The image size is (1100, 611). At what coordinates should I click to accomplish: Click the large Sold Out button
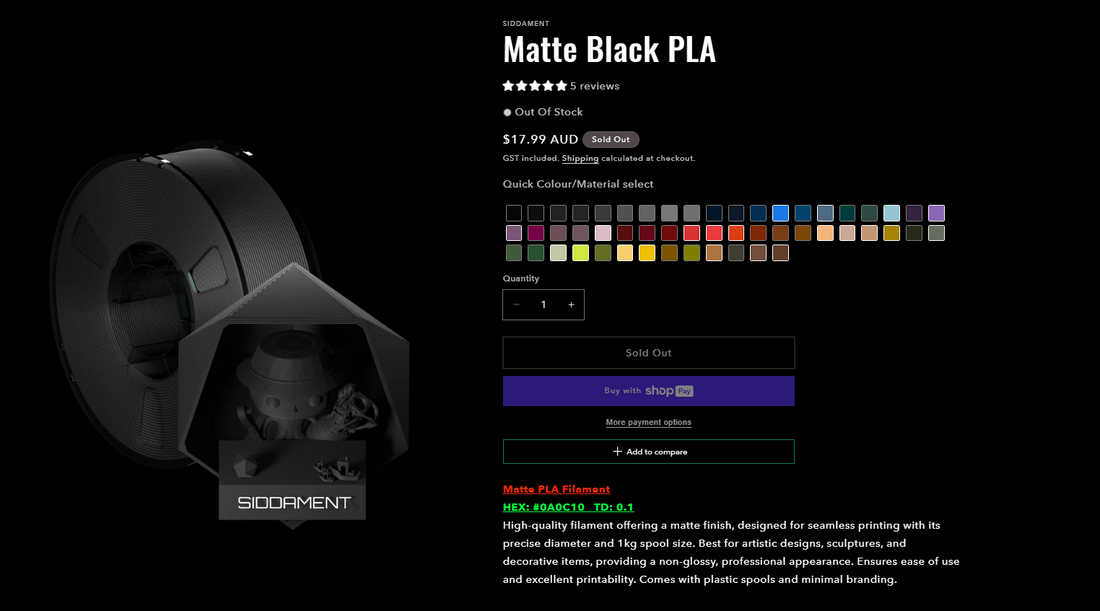click(648, 353)
